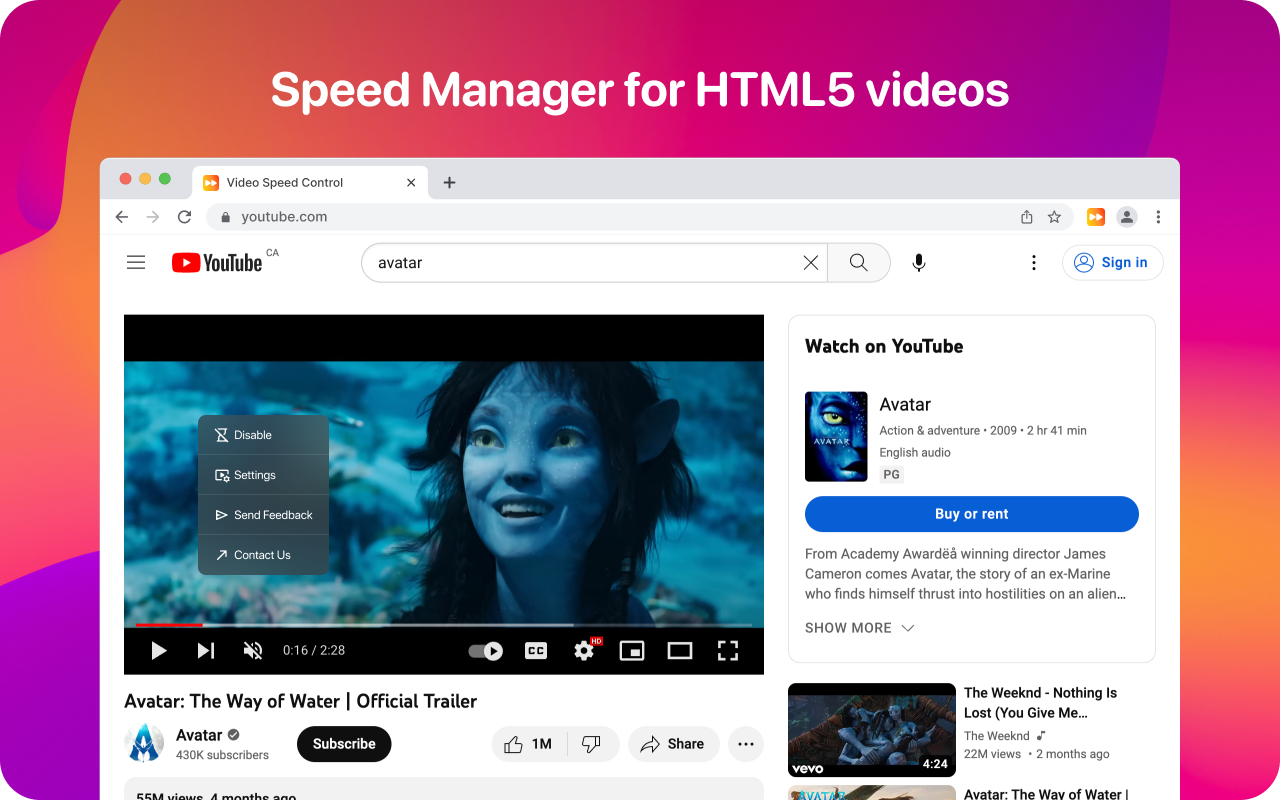
Task: Bookmark the page with the star icon
Action: [1054, 217]
